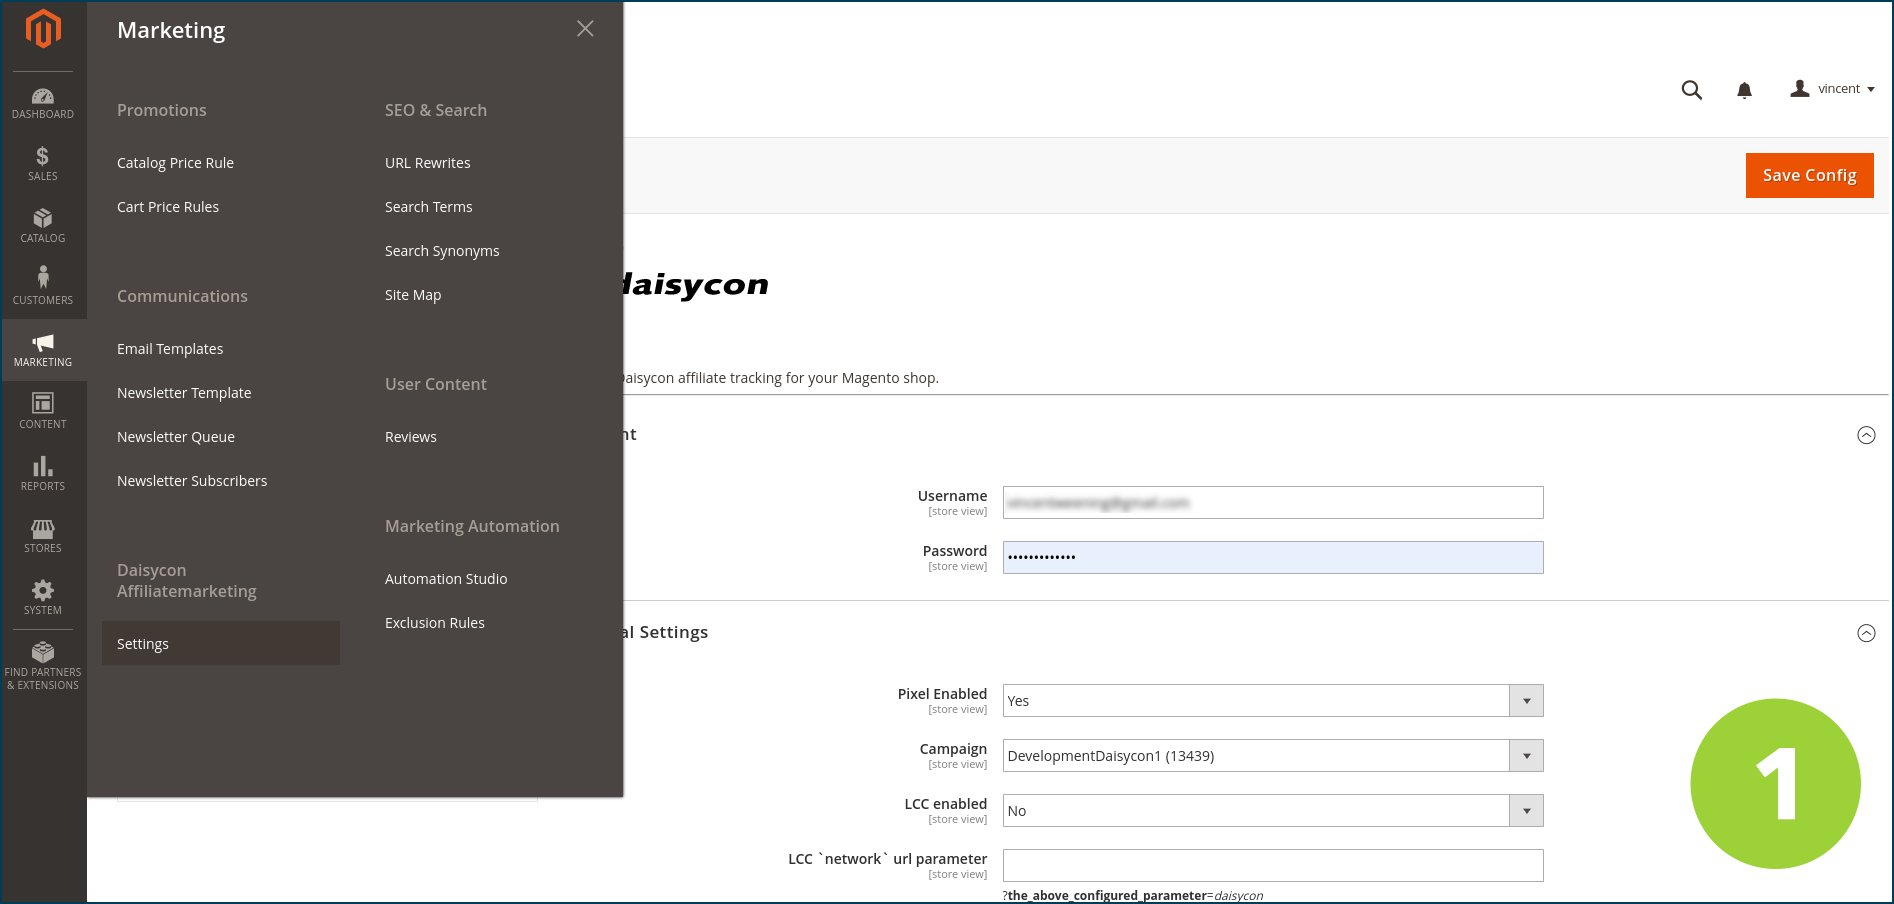Click the Daisycon Affiliatemarketing heading

click(x=187, y=581)
